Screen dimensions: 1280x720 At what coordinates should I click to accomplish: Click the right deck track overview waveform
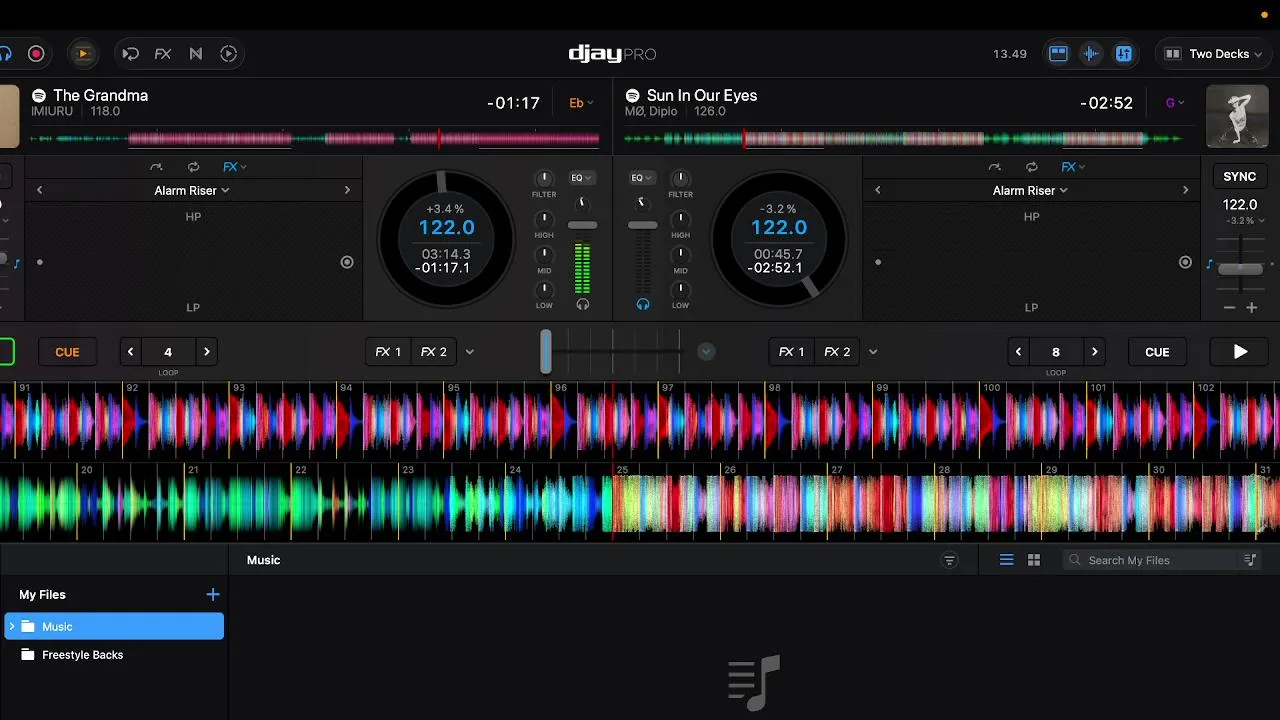[x=904, y=139]
